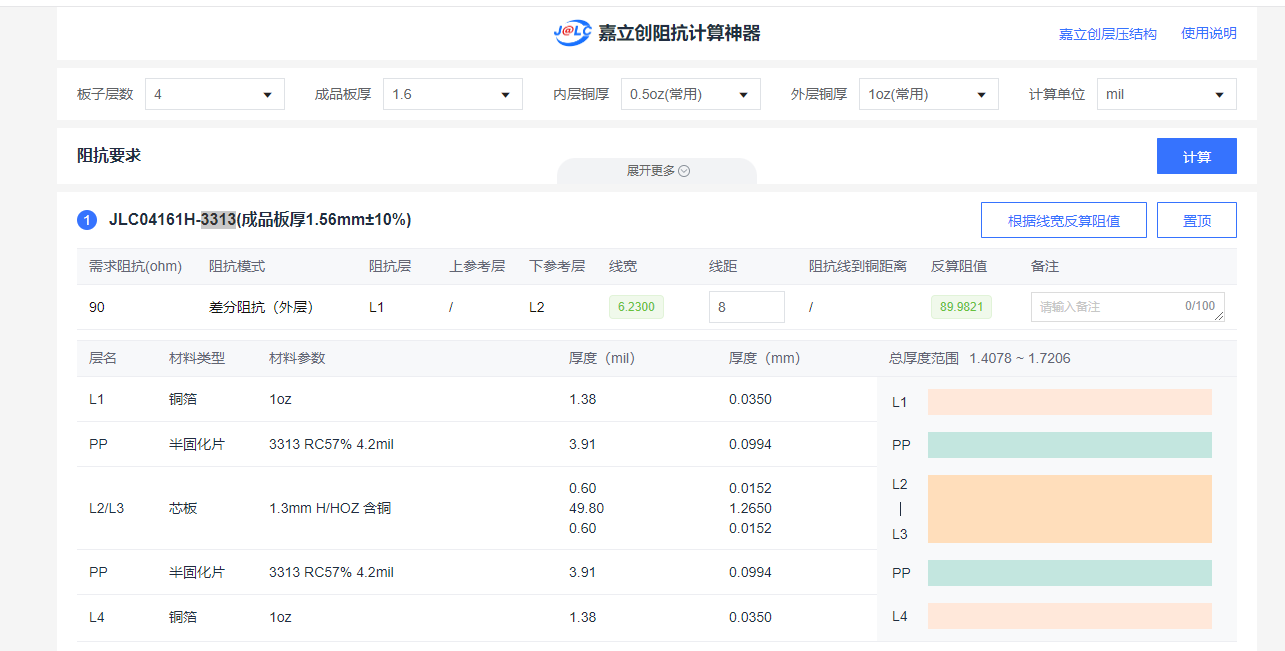Click the L4 row 铜箔 material type
The width and height of the screenshot is (1285, 651).
coord(183,617)
